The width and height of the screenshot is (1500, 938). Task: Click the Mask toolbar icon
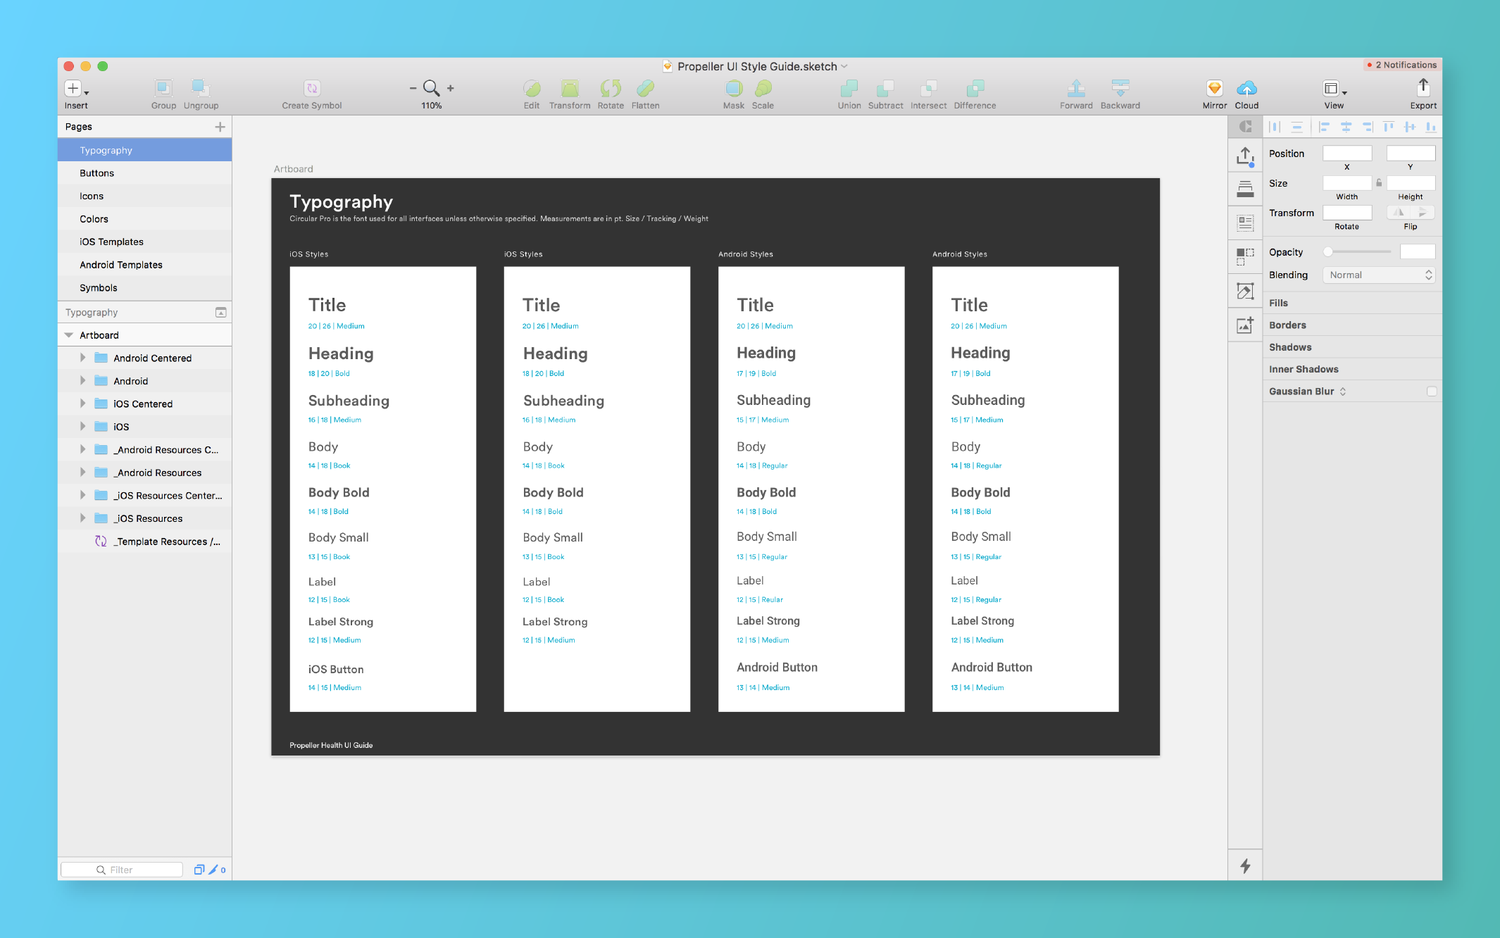tap(734, 88)
